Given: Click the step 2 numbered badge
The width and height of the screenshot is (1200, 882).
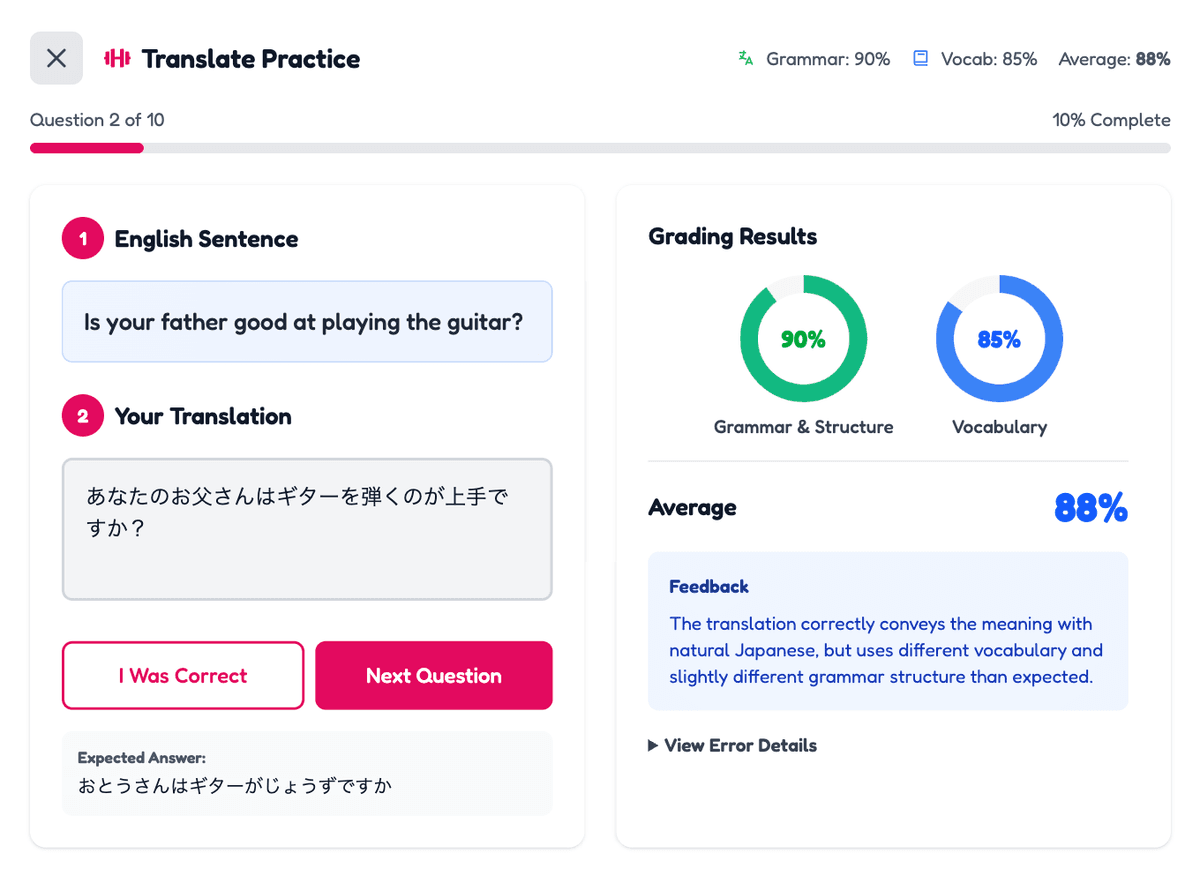Looking at the screenshot, I should click(x=82, y=416).
